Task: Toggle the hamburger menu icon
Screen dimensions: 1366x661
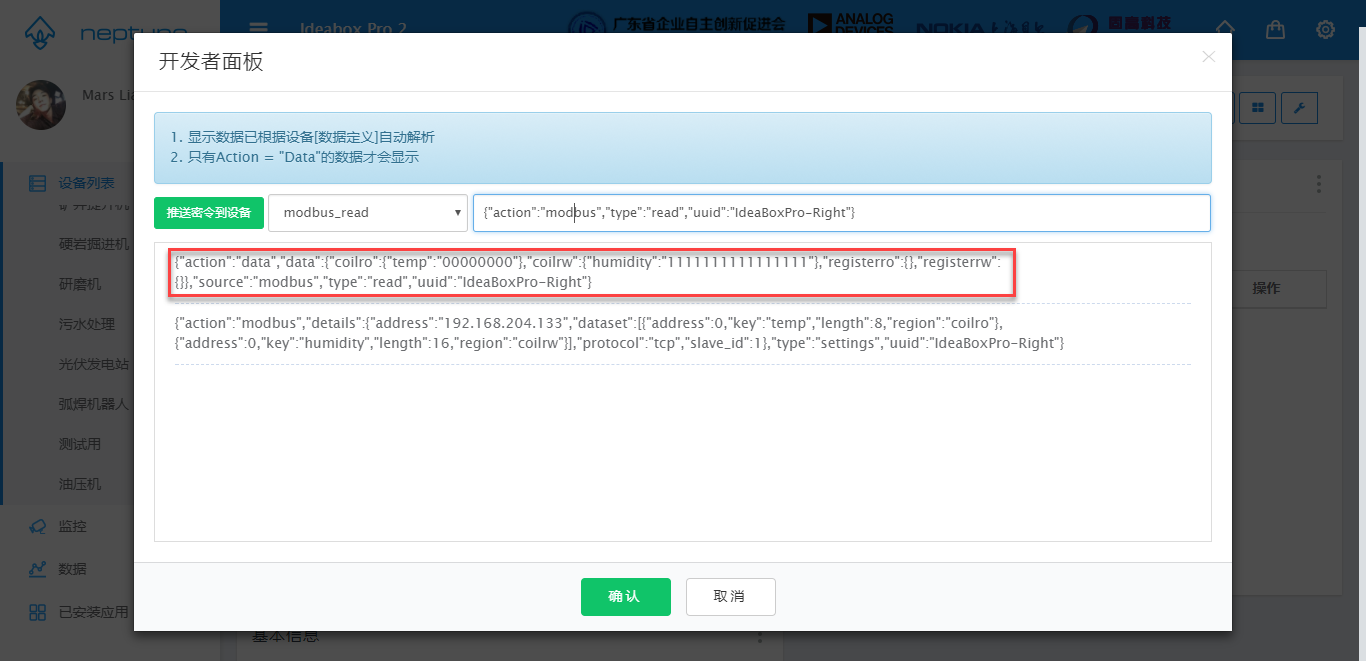Action: [x=258, y=29]
